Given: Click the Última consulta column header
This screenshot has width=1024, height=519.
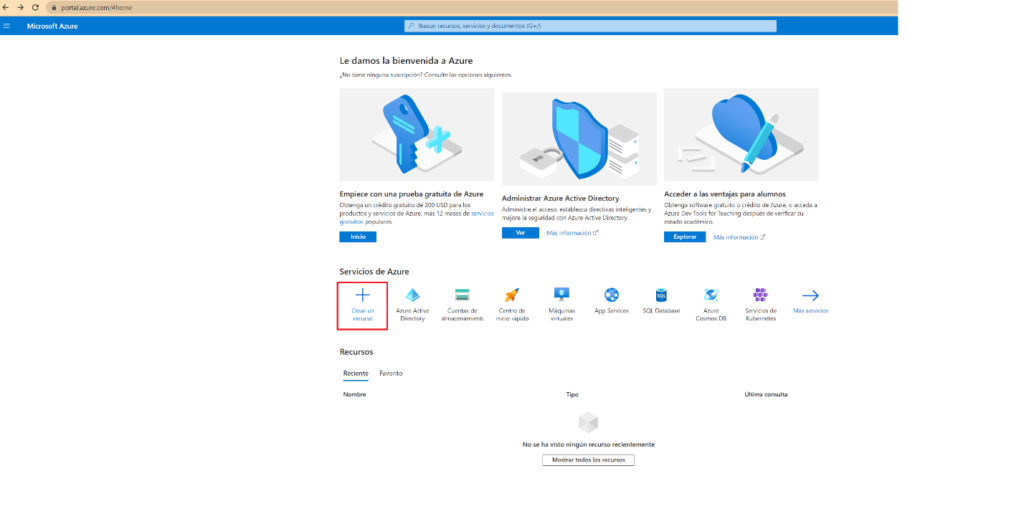Looking at the screenshot, I should click(x=766, y=394).
